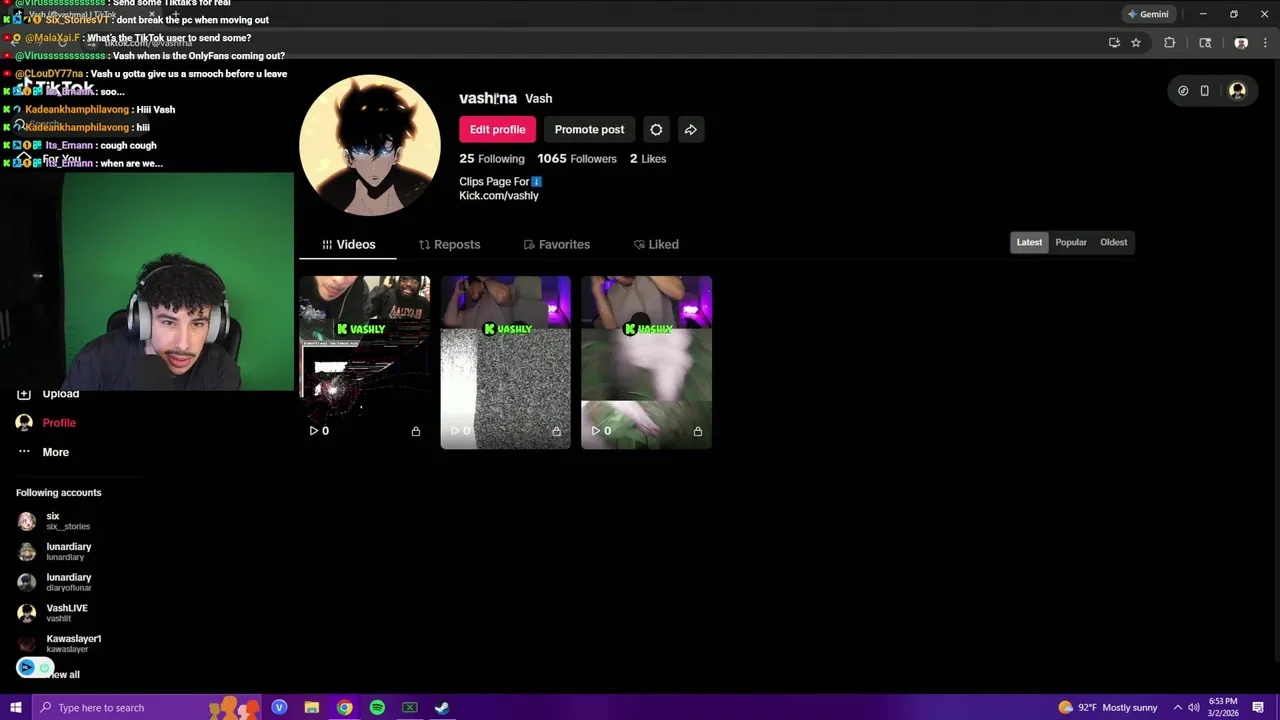1280x720 pixels.
Task: Expand More options in the sidebar
Action: (x=43, y=452)
